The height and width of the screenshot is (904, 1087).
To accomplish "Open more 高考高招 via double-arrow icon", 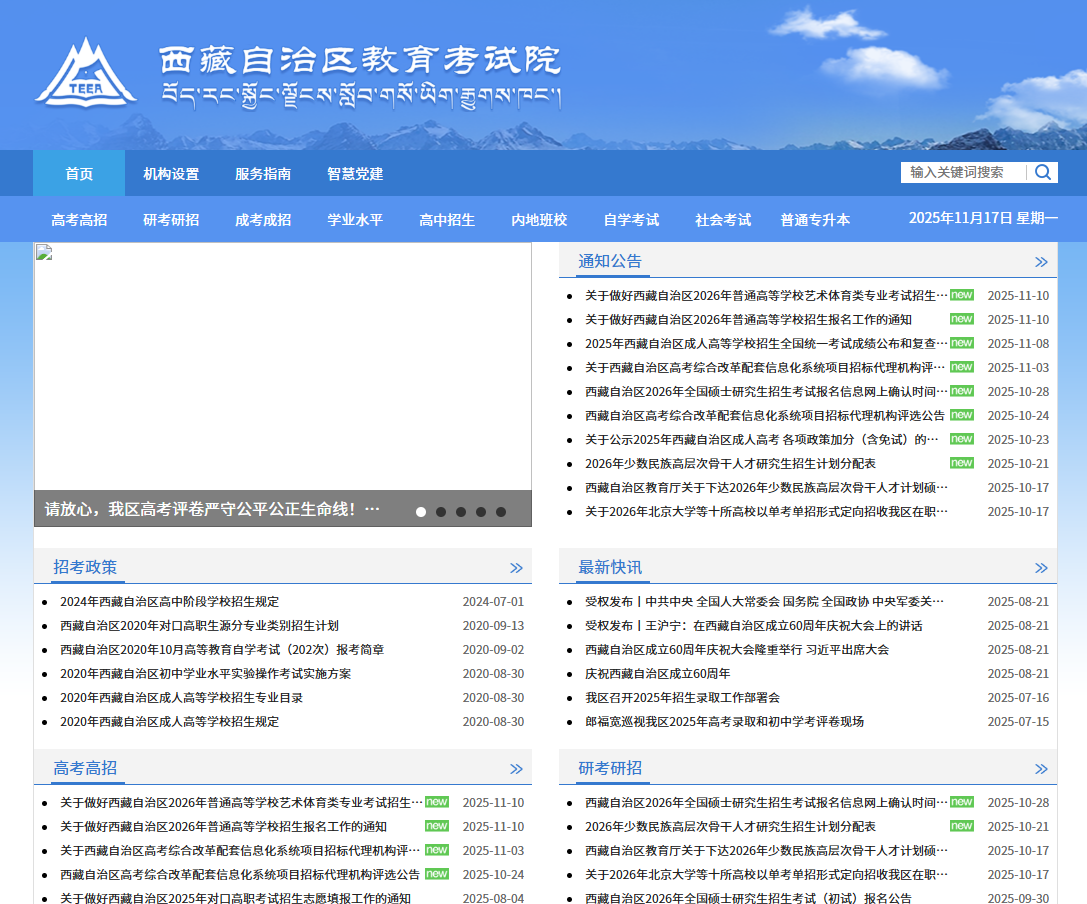I will point(516,769).
